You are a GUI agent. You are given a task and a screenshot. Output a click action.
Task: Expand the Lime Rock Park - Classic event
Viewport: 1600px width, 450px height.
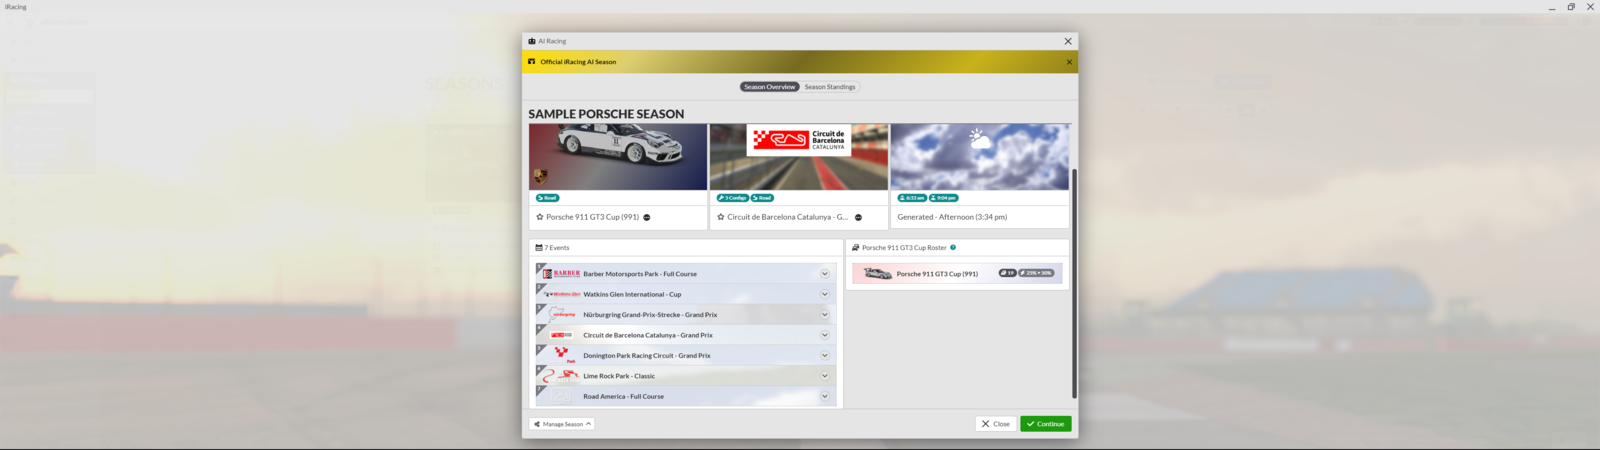(825, 376)
